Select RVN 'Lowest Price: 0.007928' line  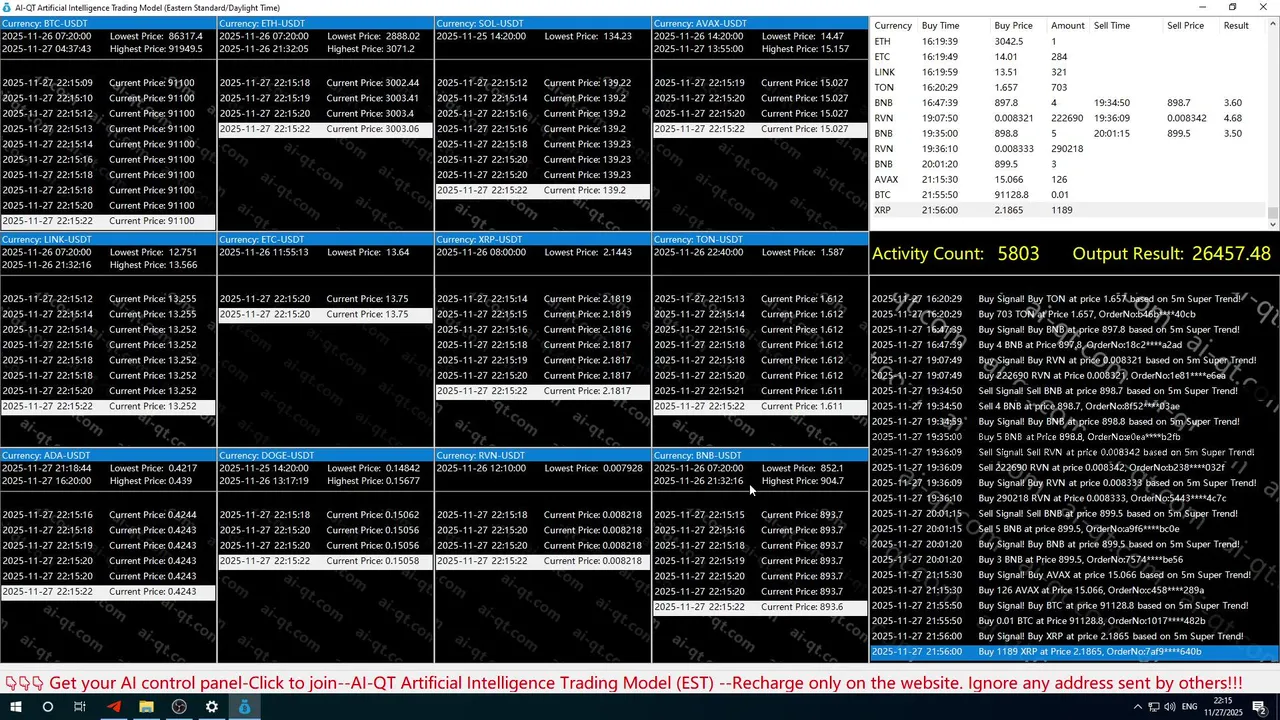[x=543, y=468]
